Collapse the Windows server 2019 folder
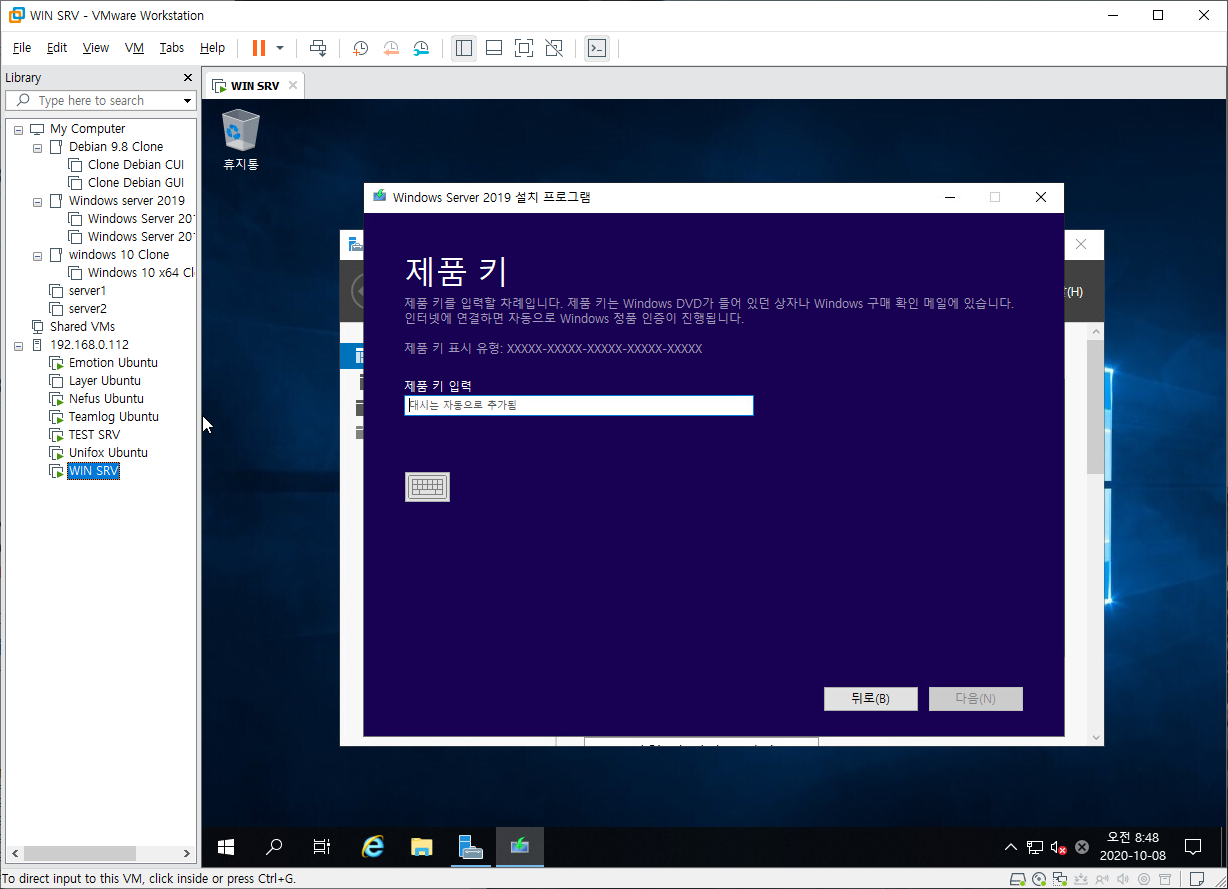The image size is (1228, 889). point(38,201)
